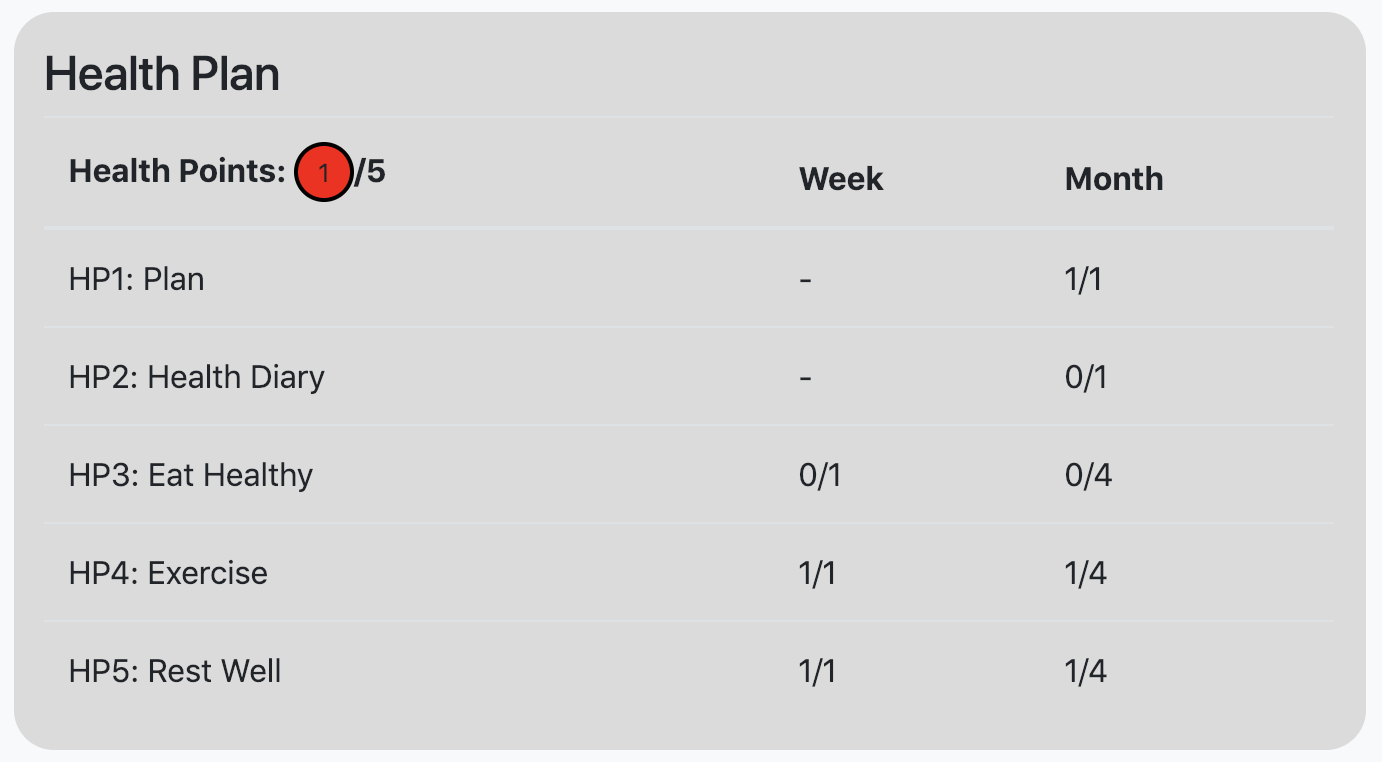Image resolution: width=1382 pixels, height=762 pixels.
Task: Click the Health Plan heading
Action: click(162, 75)
